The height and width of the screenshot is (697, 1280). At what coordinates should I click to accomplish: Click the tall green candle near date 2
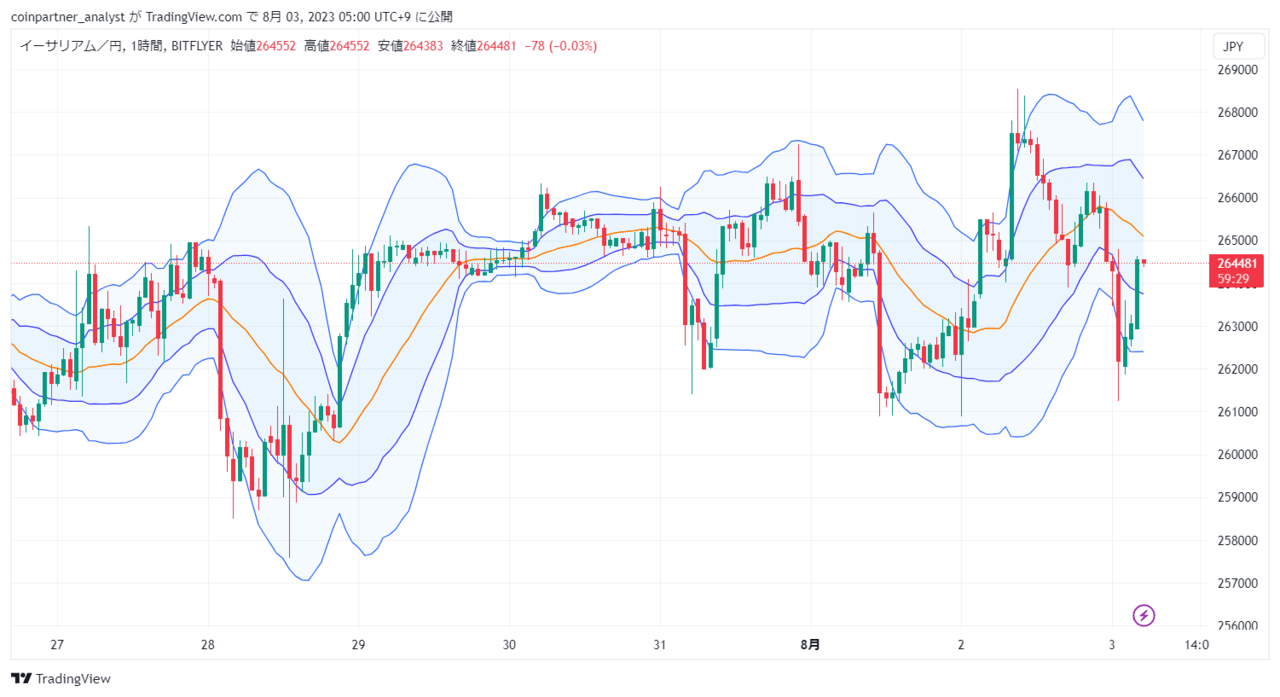click(1011, 199)
